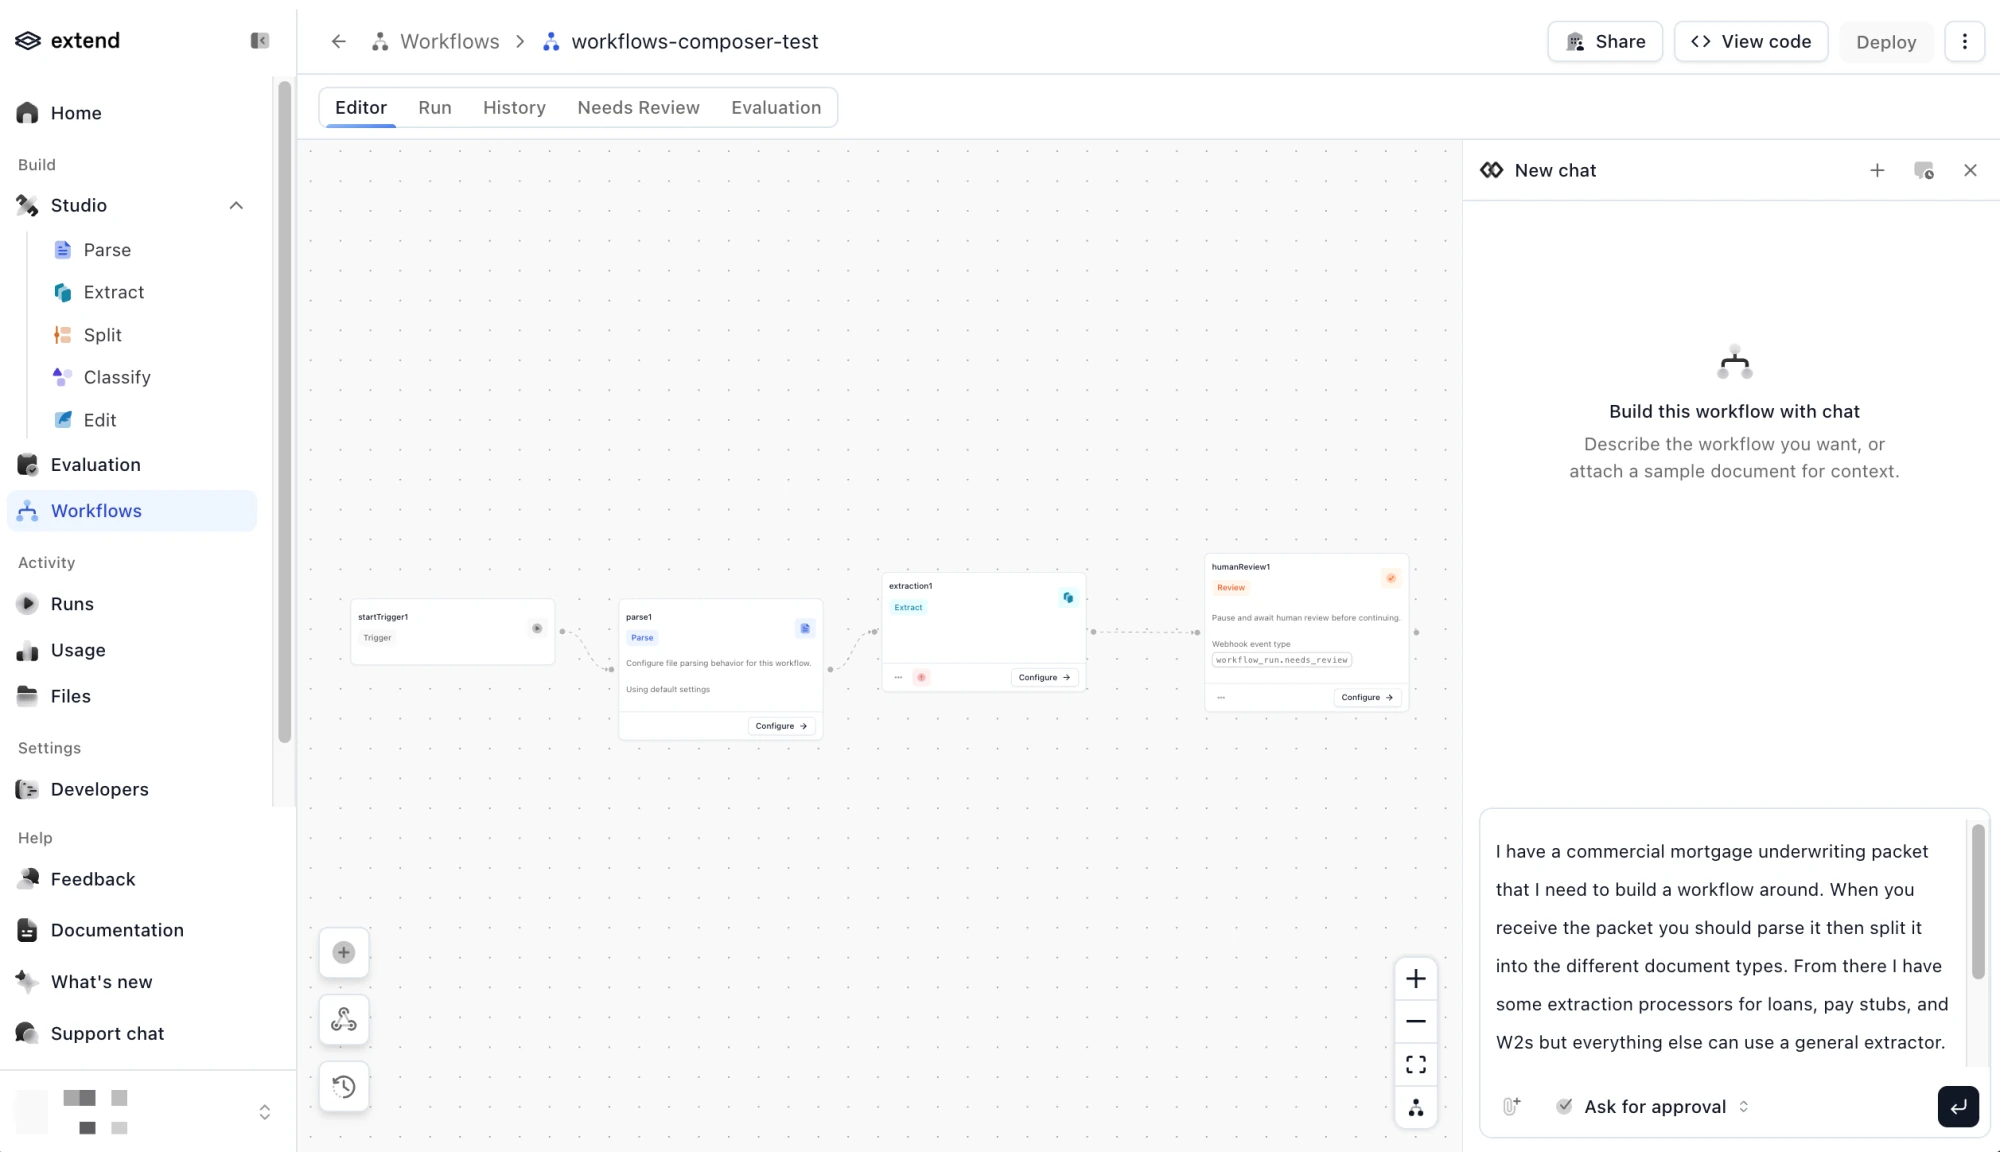This screenshot has height=1152, width=2000.
Task: Open more options on humanReview1 node
Action: tap(1221, 697)
